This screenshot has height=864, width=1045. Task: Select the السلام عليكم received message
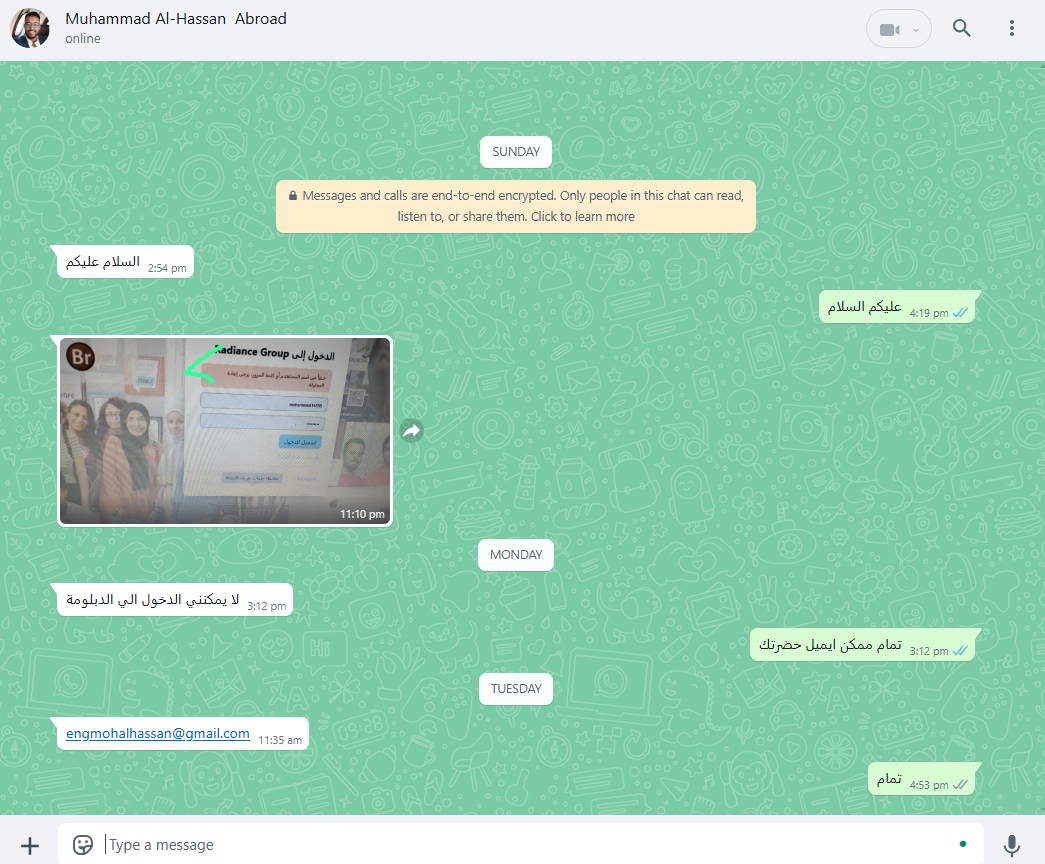point(125,262)
